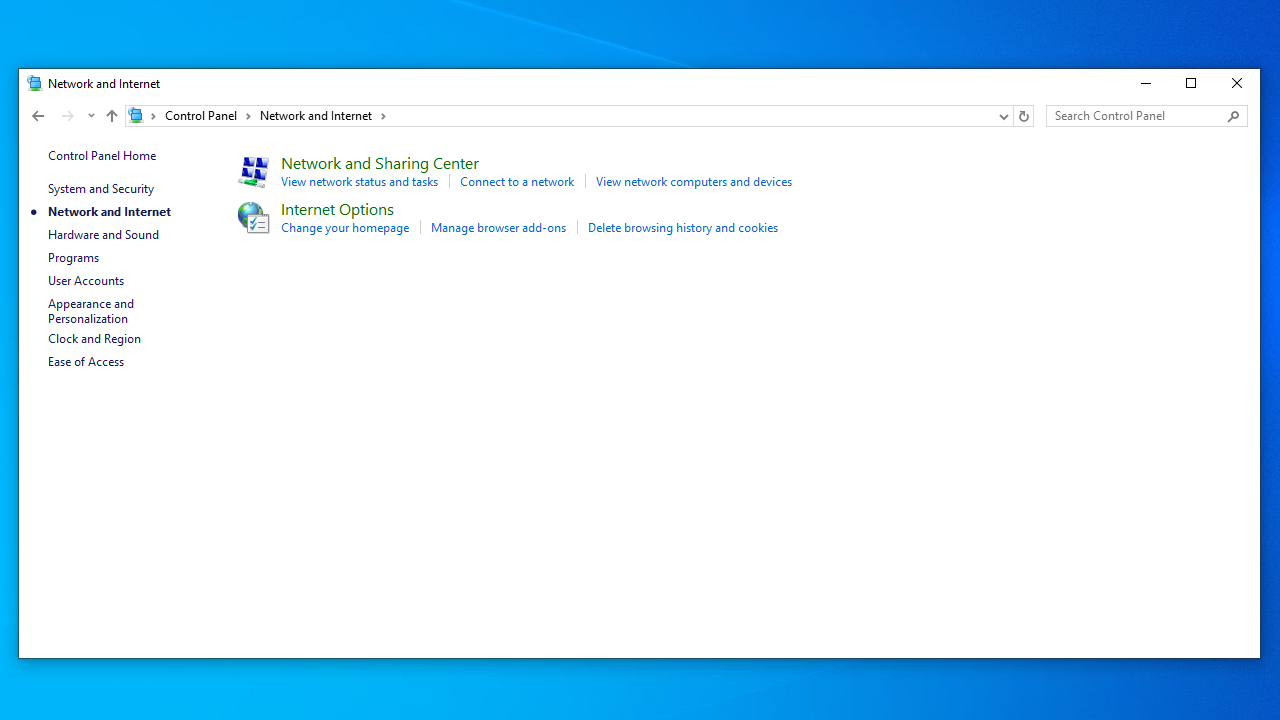Open Delete browsing history and cookies
Image resolution: width=1280 pixels, height=720 pixels.
click(682, 228)
